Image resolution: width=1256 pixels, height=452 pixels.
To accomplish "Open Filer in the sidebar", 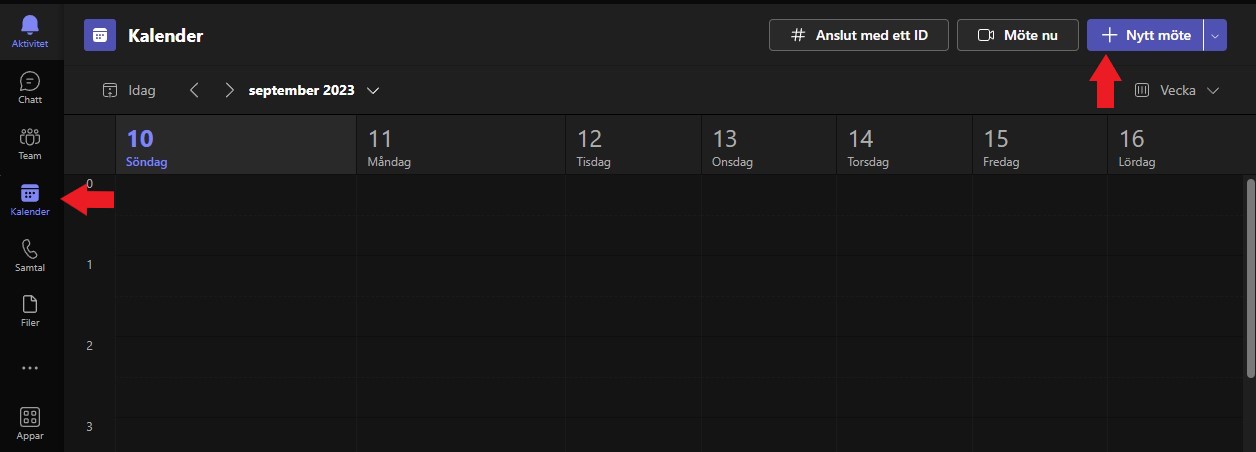I will pyautogui.click(x=30, y=311).
